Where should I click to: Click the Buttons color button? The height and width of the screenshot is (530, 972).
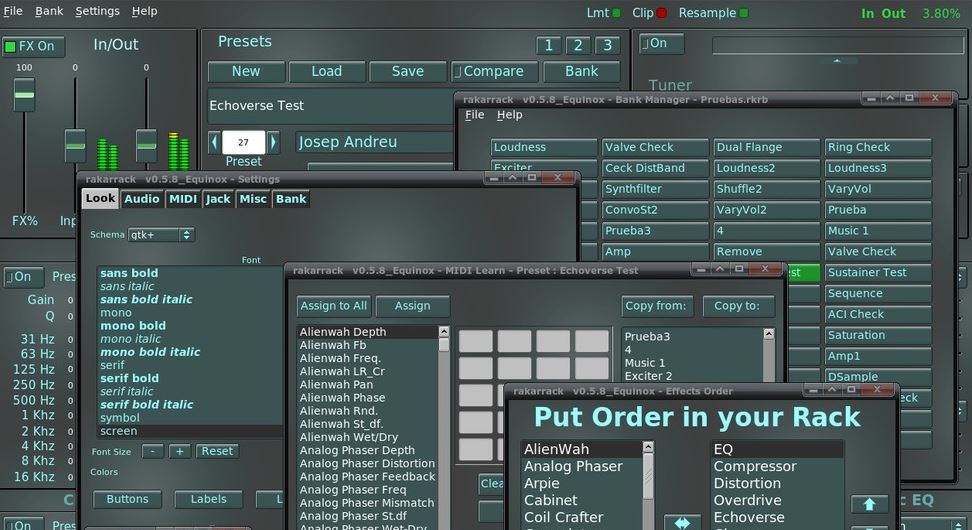pyautogui.click(x=127, y=499)
